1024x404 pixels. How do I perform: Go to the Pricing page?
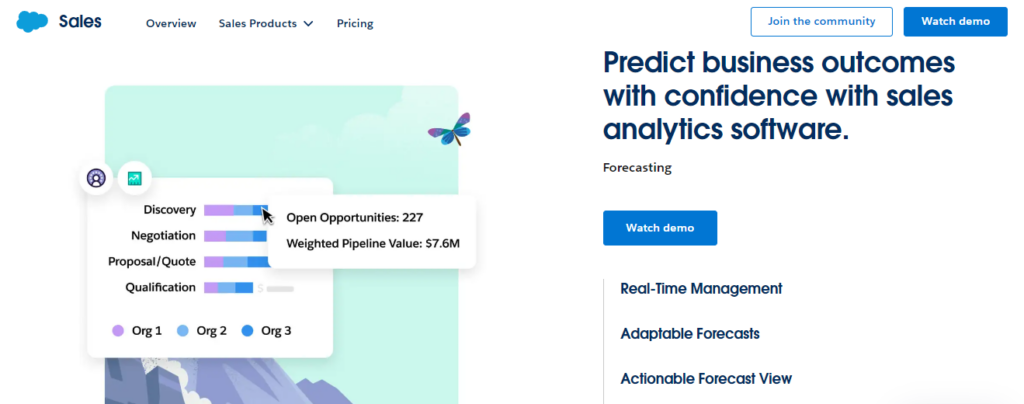click(355, 23)
